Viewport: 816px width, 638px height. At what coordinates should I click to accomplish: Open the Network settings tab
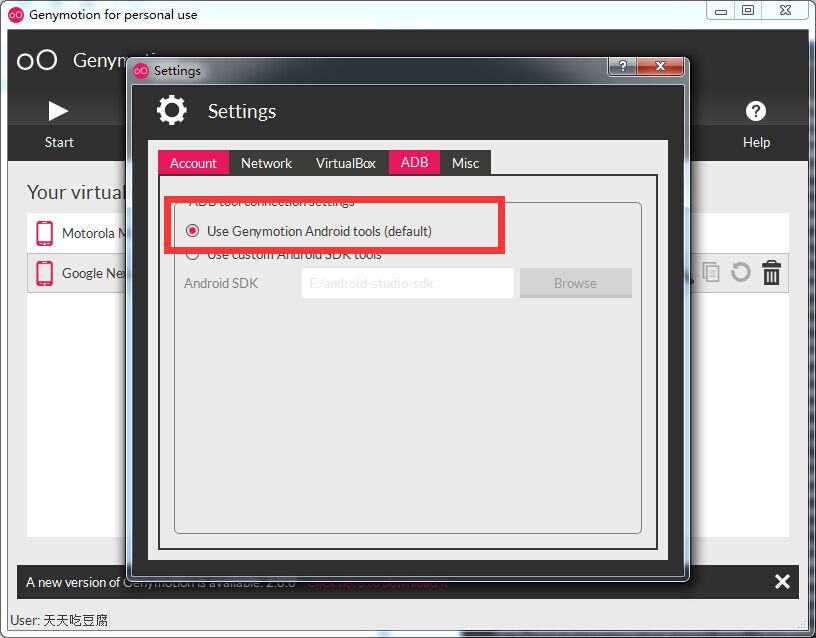click(266, 162)
